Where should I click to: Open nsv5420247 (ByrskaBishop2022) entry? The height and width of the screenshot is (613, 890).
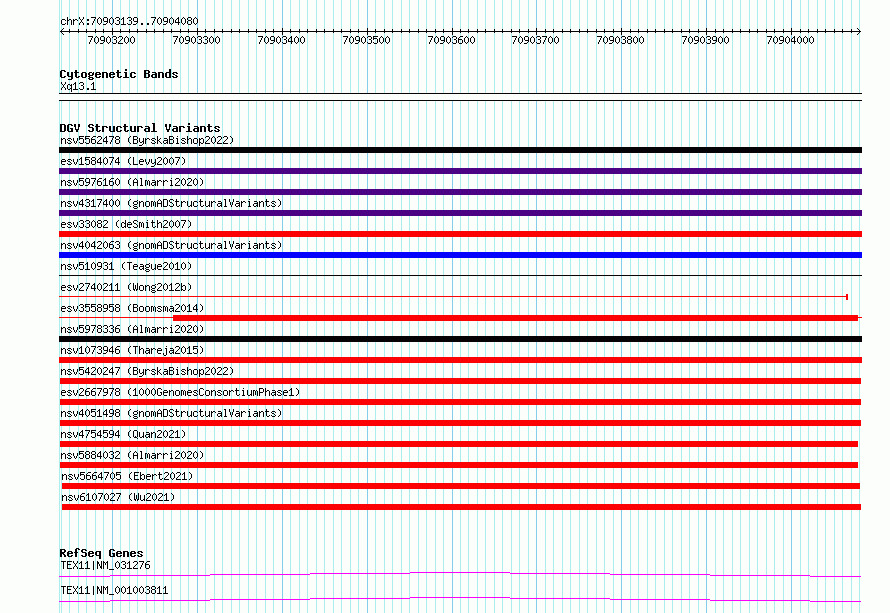point(147,371)
